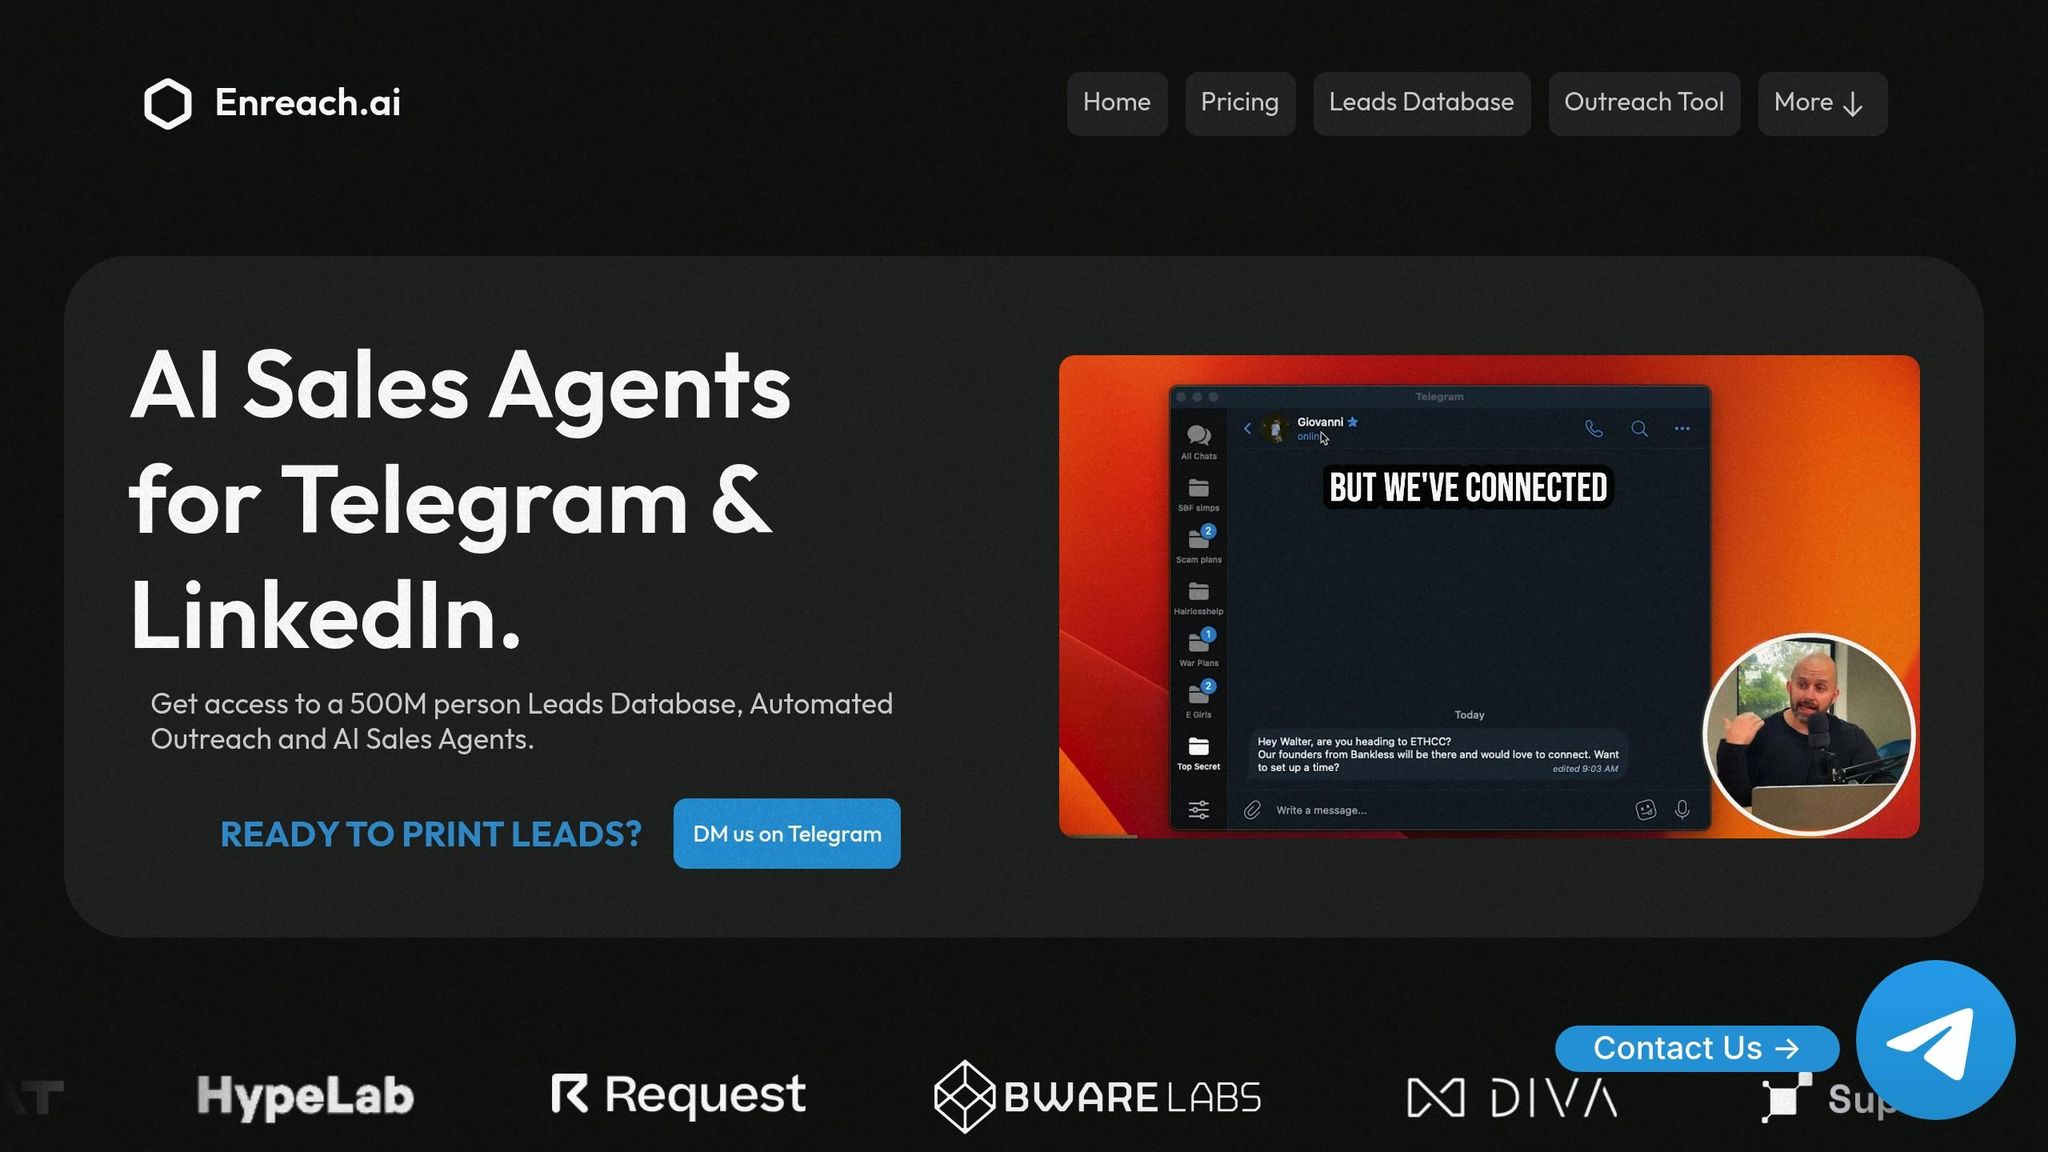Click the Contact Us button
Screen dimensions: 2048x1152
(x=1697, y=1048)
